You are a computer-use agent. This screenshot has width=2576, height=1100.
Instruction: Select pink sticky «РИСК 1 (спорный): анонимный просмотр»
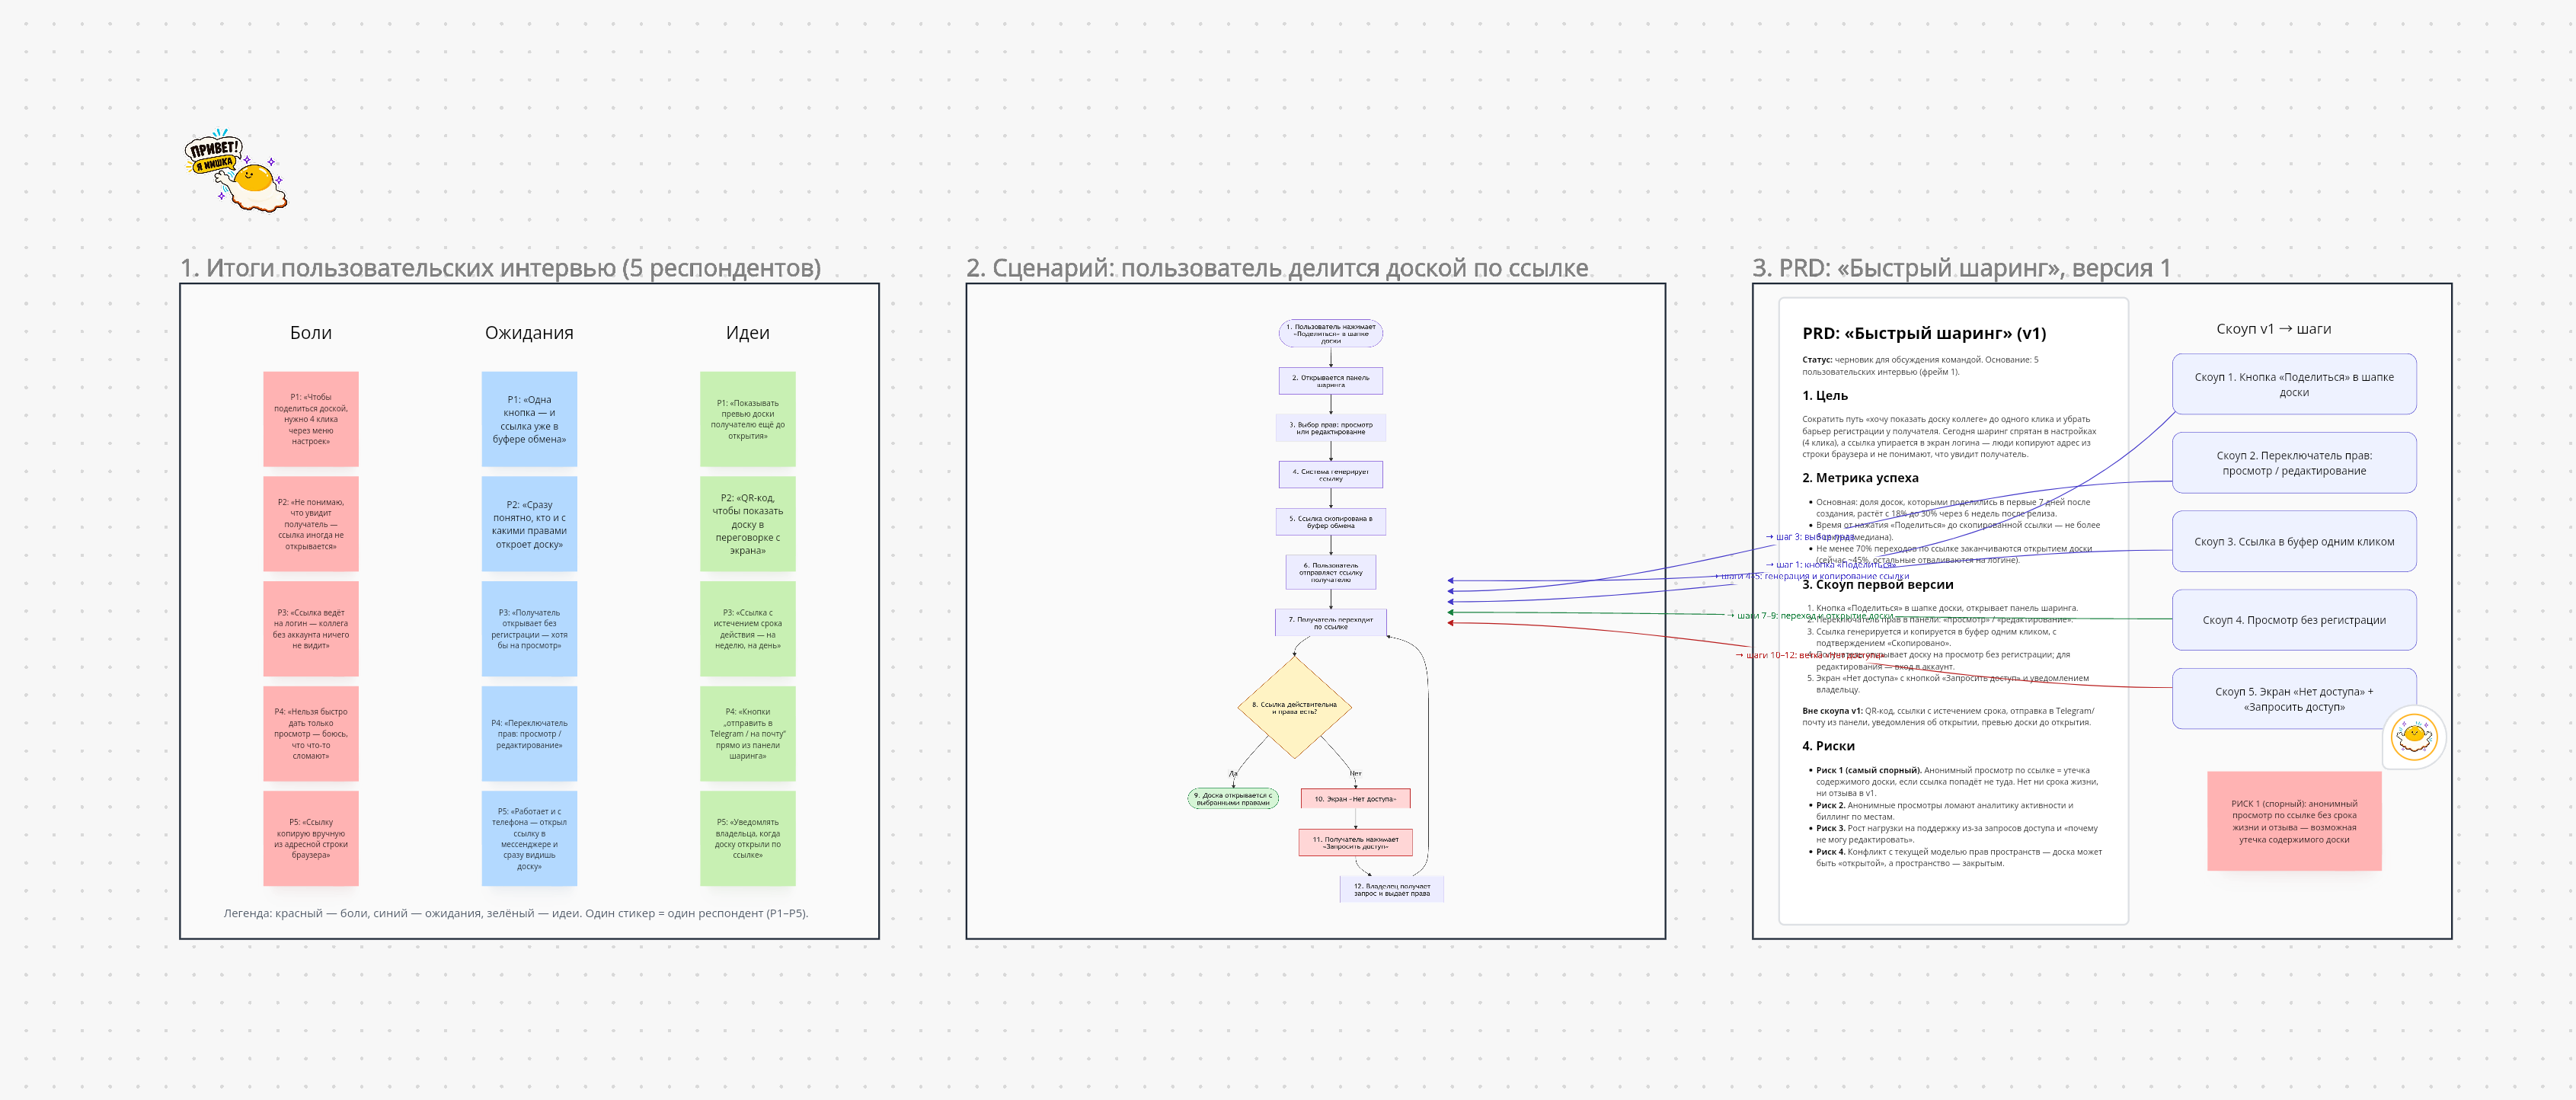pos(2294,821)
